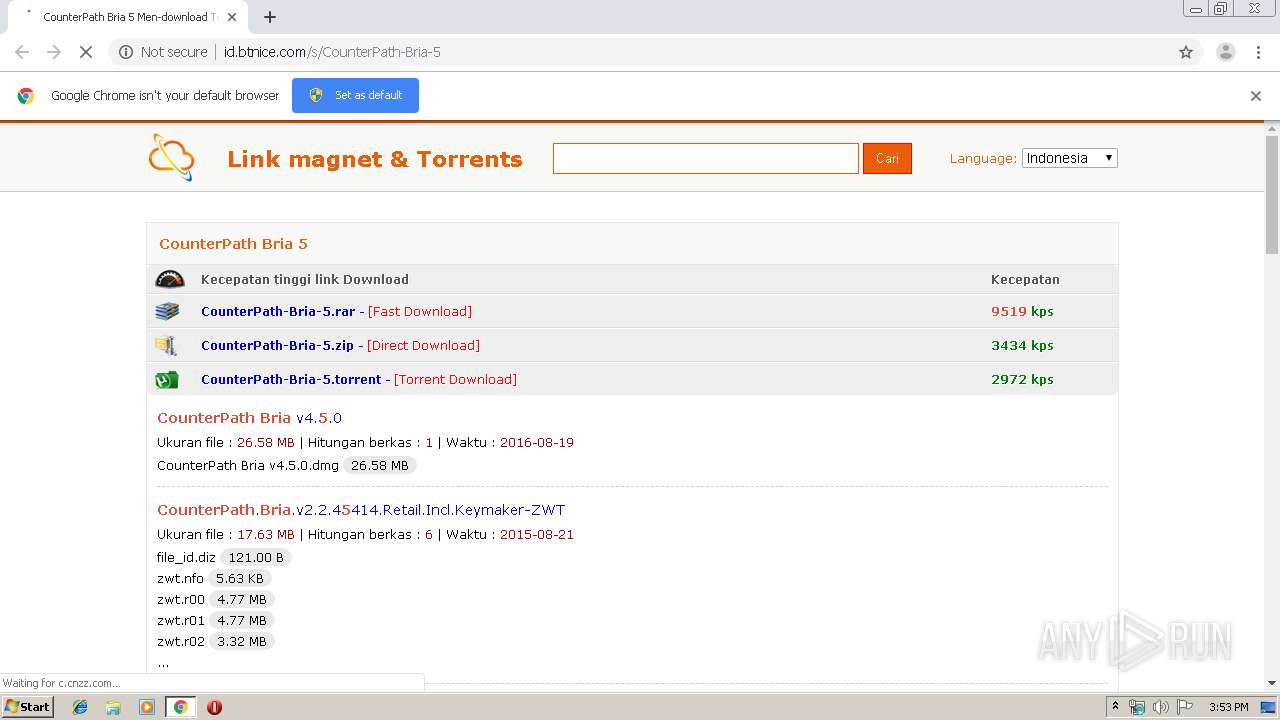Click the [Direct Download] link
The width and height of the screenshot is (1280, 720).
click(423, 345)
